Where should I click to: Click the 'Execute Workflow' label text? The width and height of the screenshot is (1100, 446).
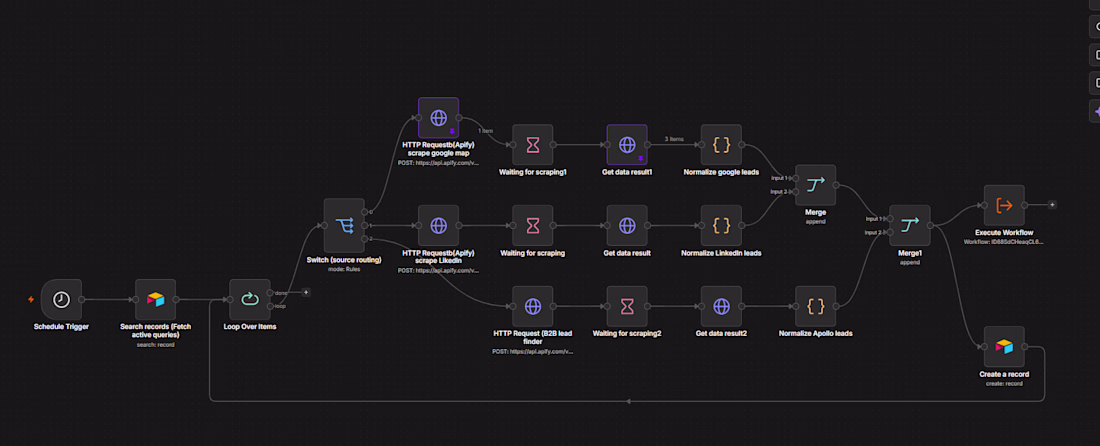(1004, 233)
